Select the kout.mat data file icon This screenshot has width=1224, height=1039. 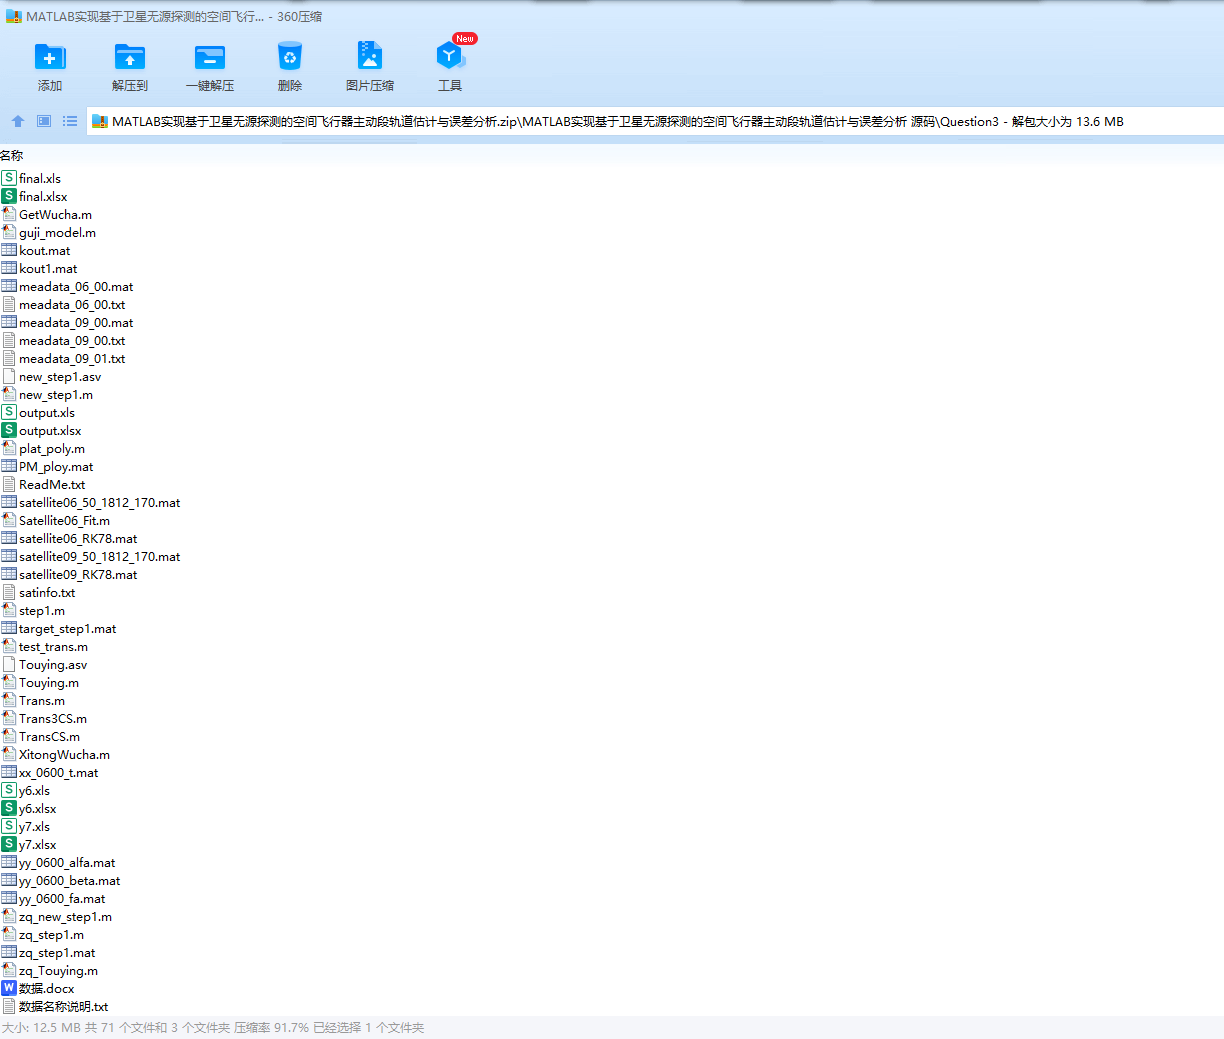point(9,250)
